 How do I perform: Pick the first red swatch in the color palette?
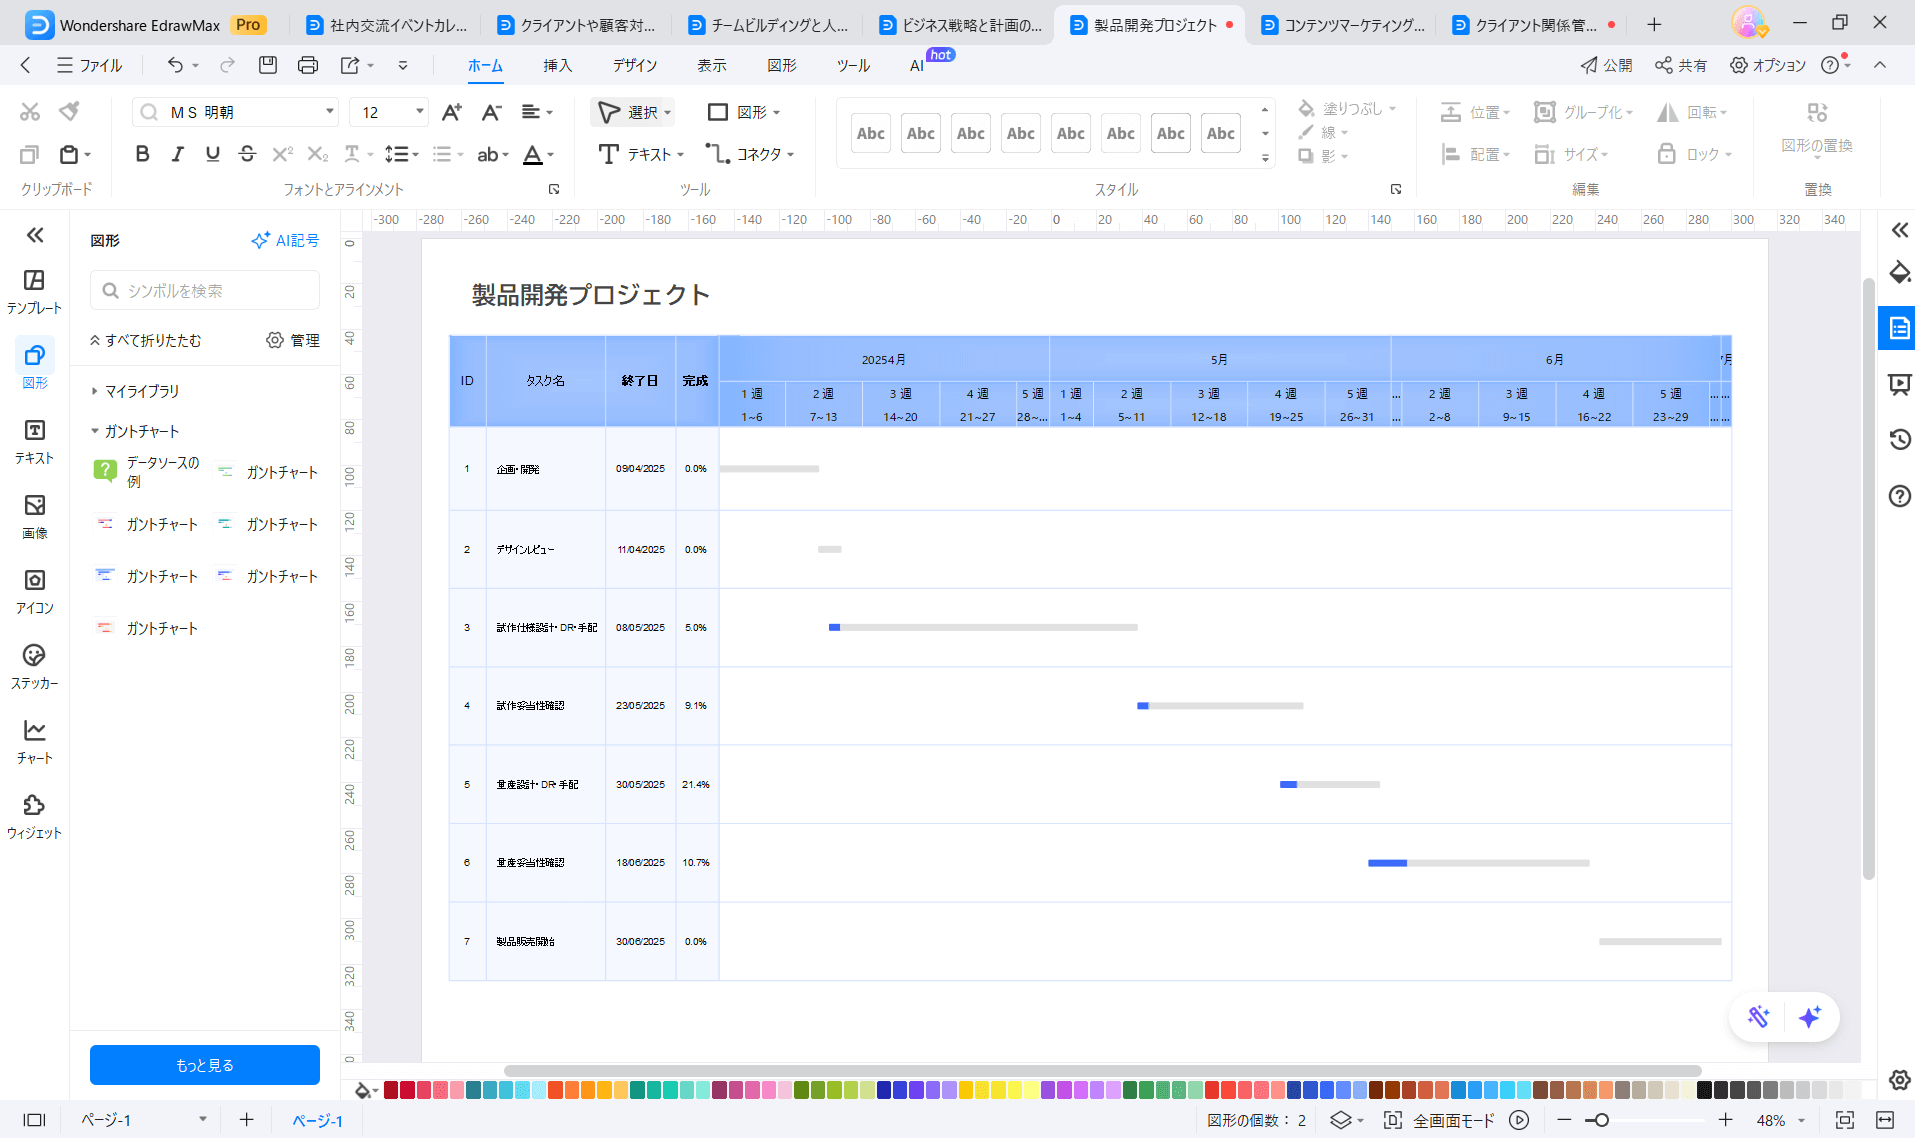tap(391, 1090)
